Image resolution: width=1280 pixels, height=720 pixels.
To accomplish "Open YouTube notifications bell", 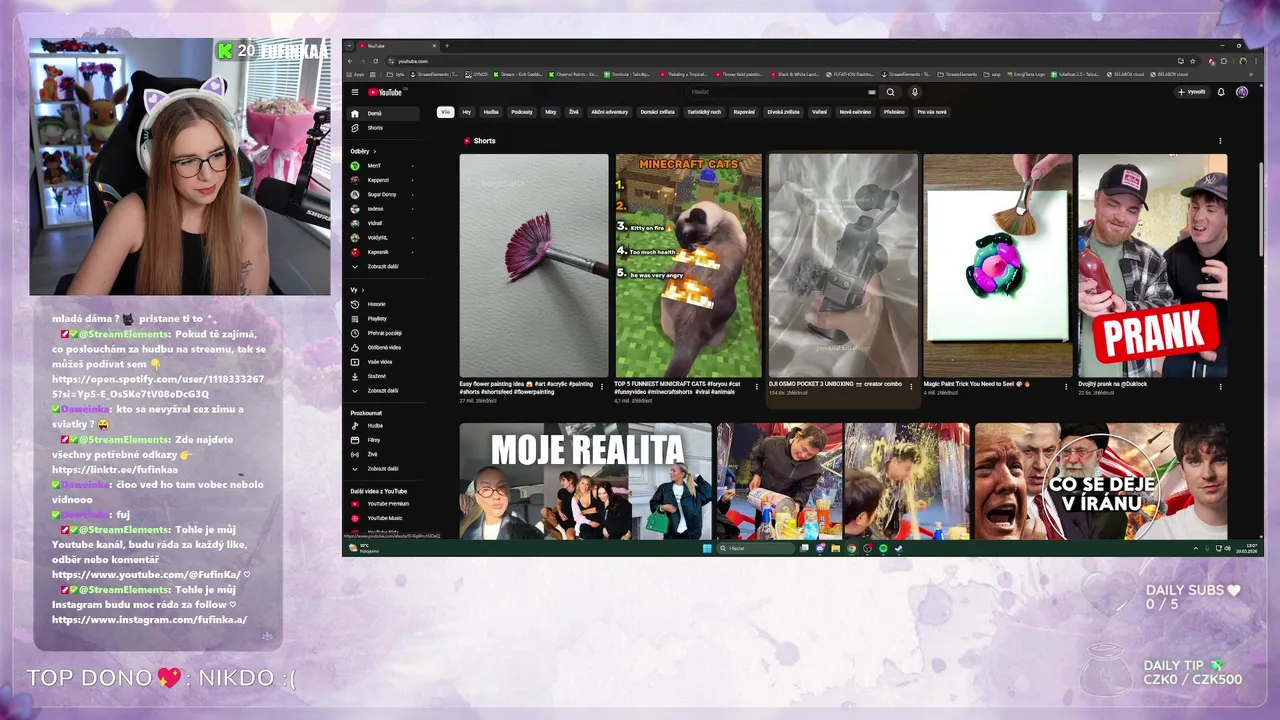I will (1220, 92).
